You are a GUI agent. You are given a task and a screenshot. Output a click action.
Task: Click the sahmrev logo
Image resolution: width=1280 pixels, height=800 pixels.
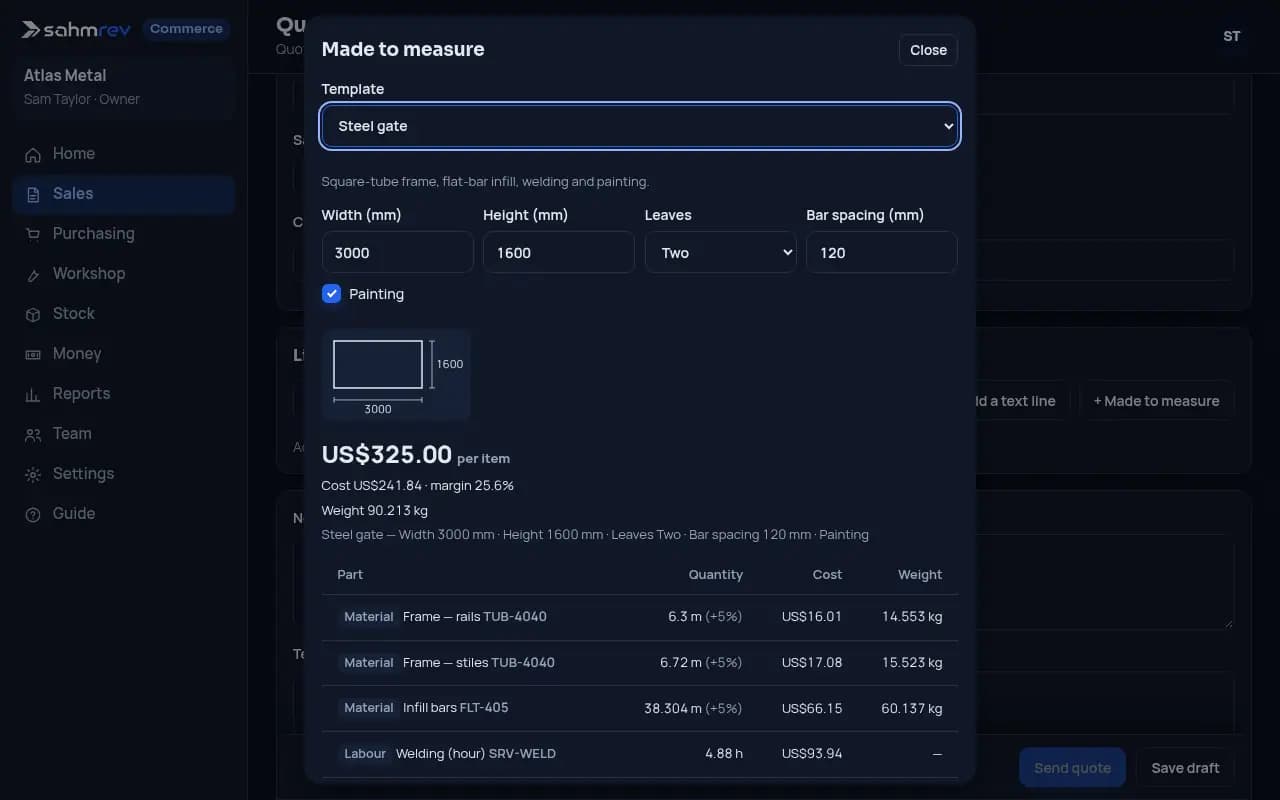76,29
